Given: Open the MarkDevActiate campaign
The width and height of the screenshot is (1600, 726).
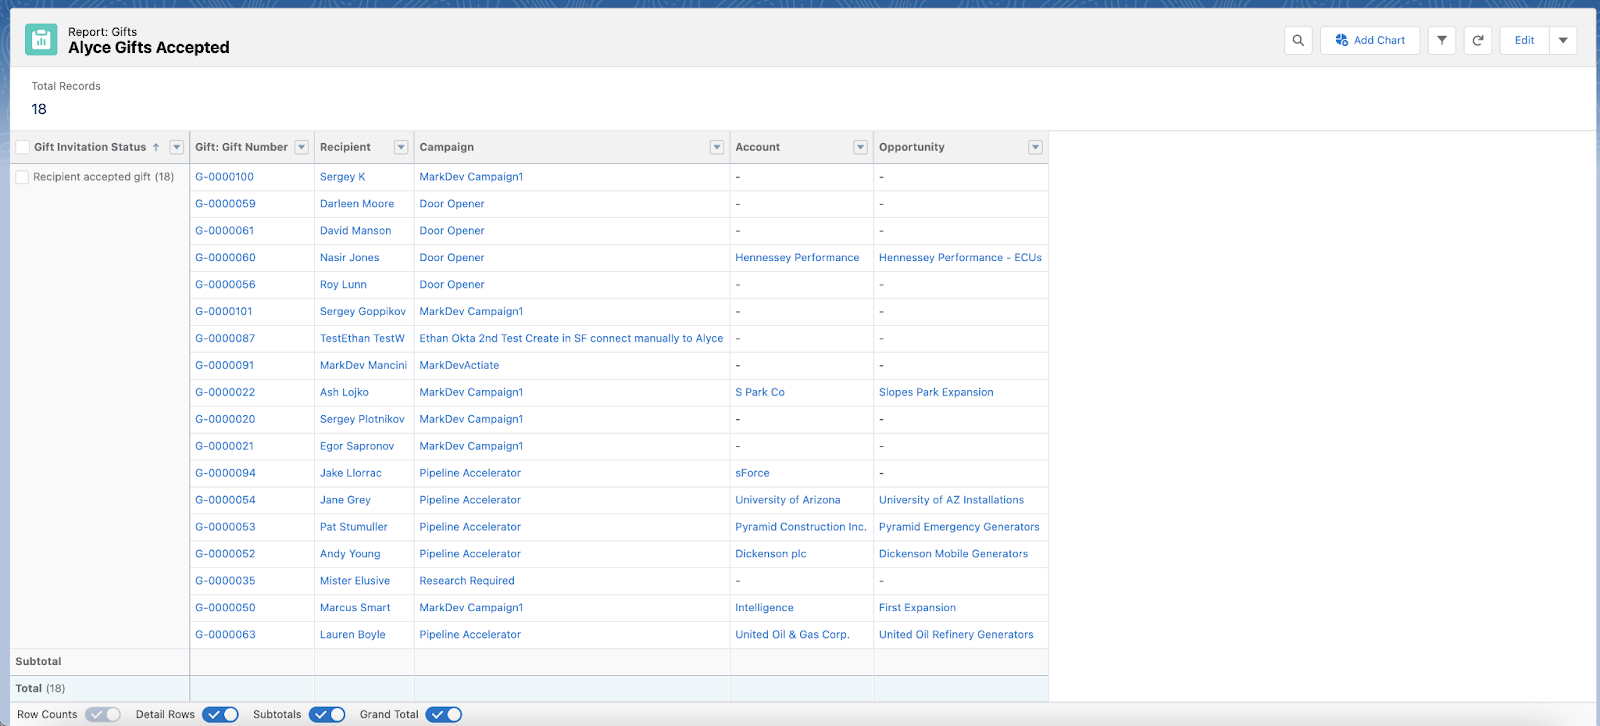Looking at the screenshot, I should click(459, 366).
